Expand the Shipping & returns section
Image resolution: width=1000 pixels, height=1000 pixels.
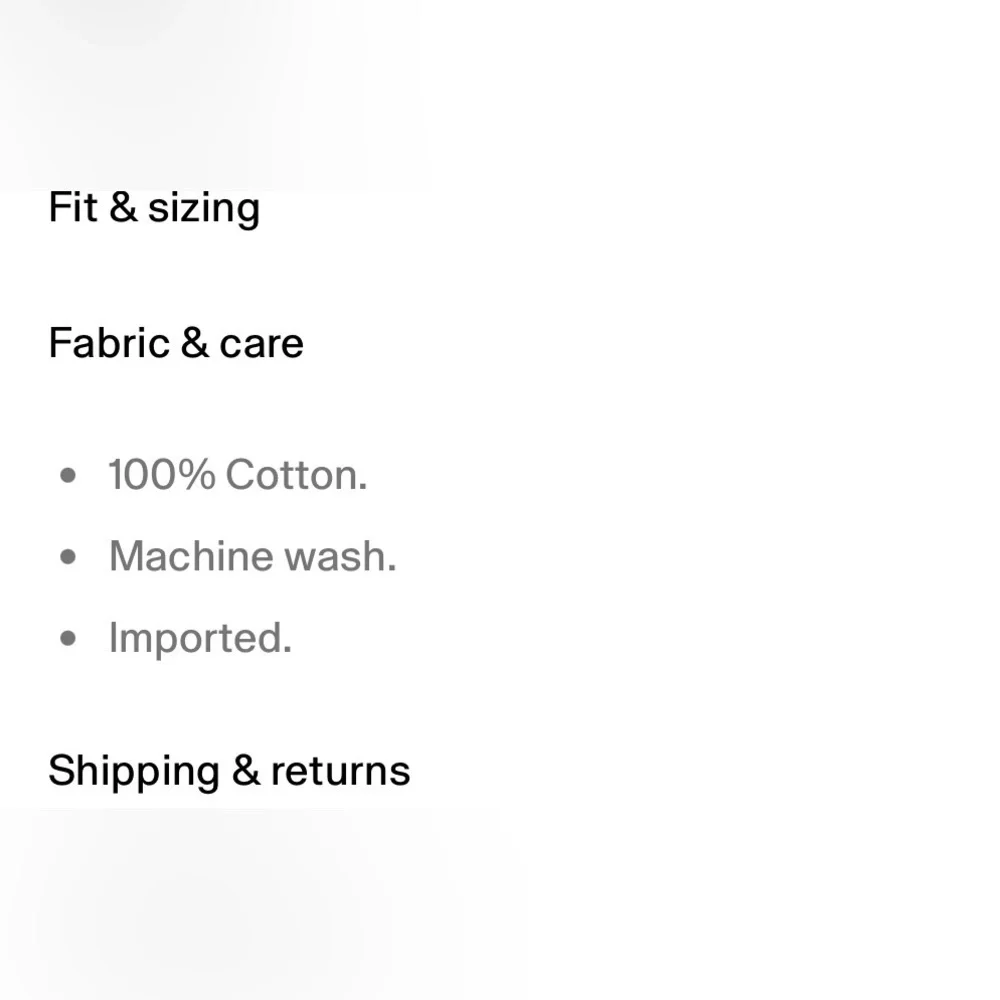(x=230, y=771)
